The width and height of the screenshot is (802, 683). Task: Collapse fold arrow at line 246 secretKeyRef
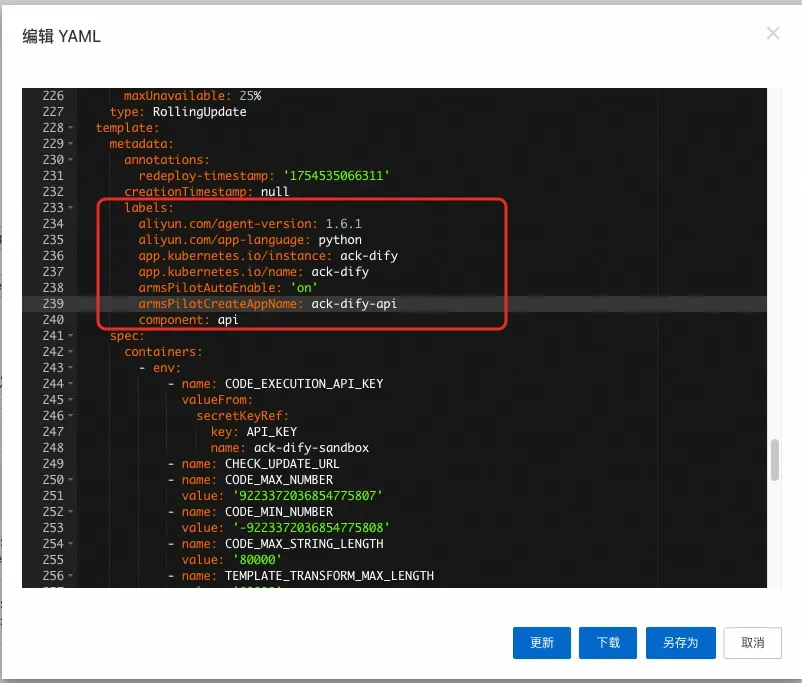71,416
